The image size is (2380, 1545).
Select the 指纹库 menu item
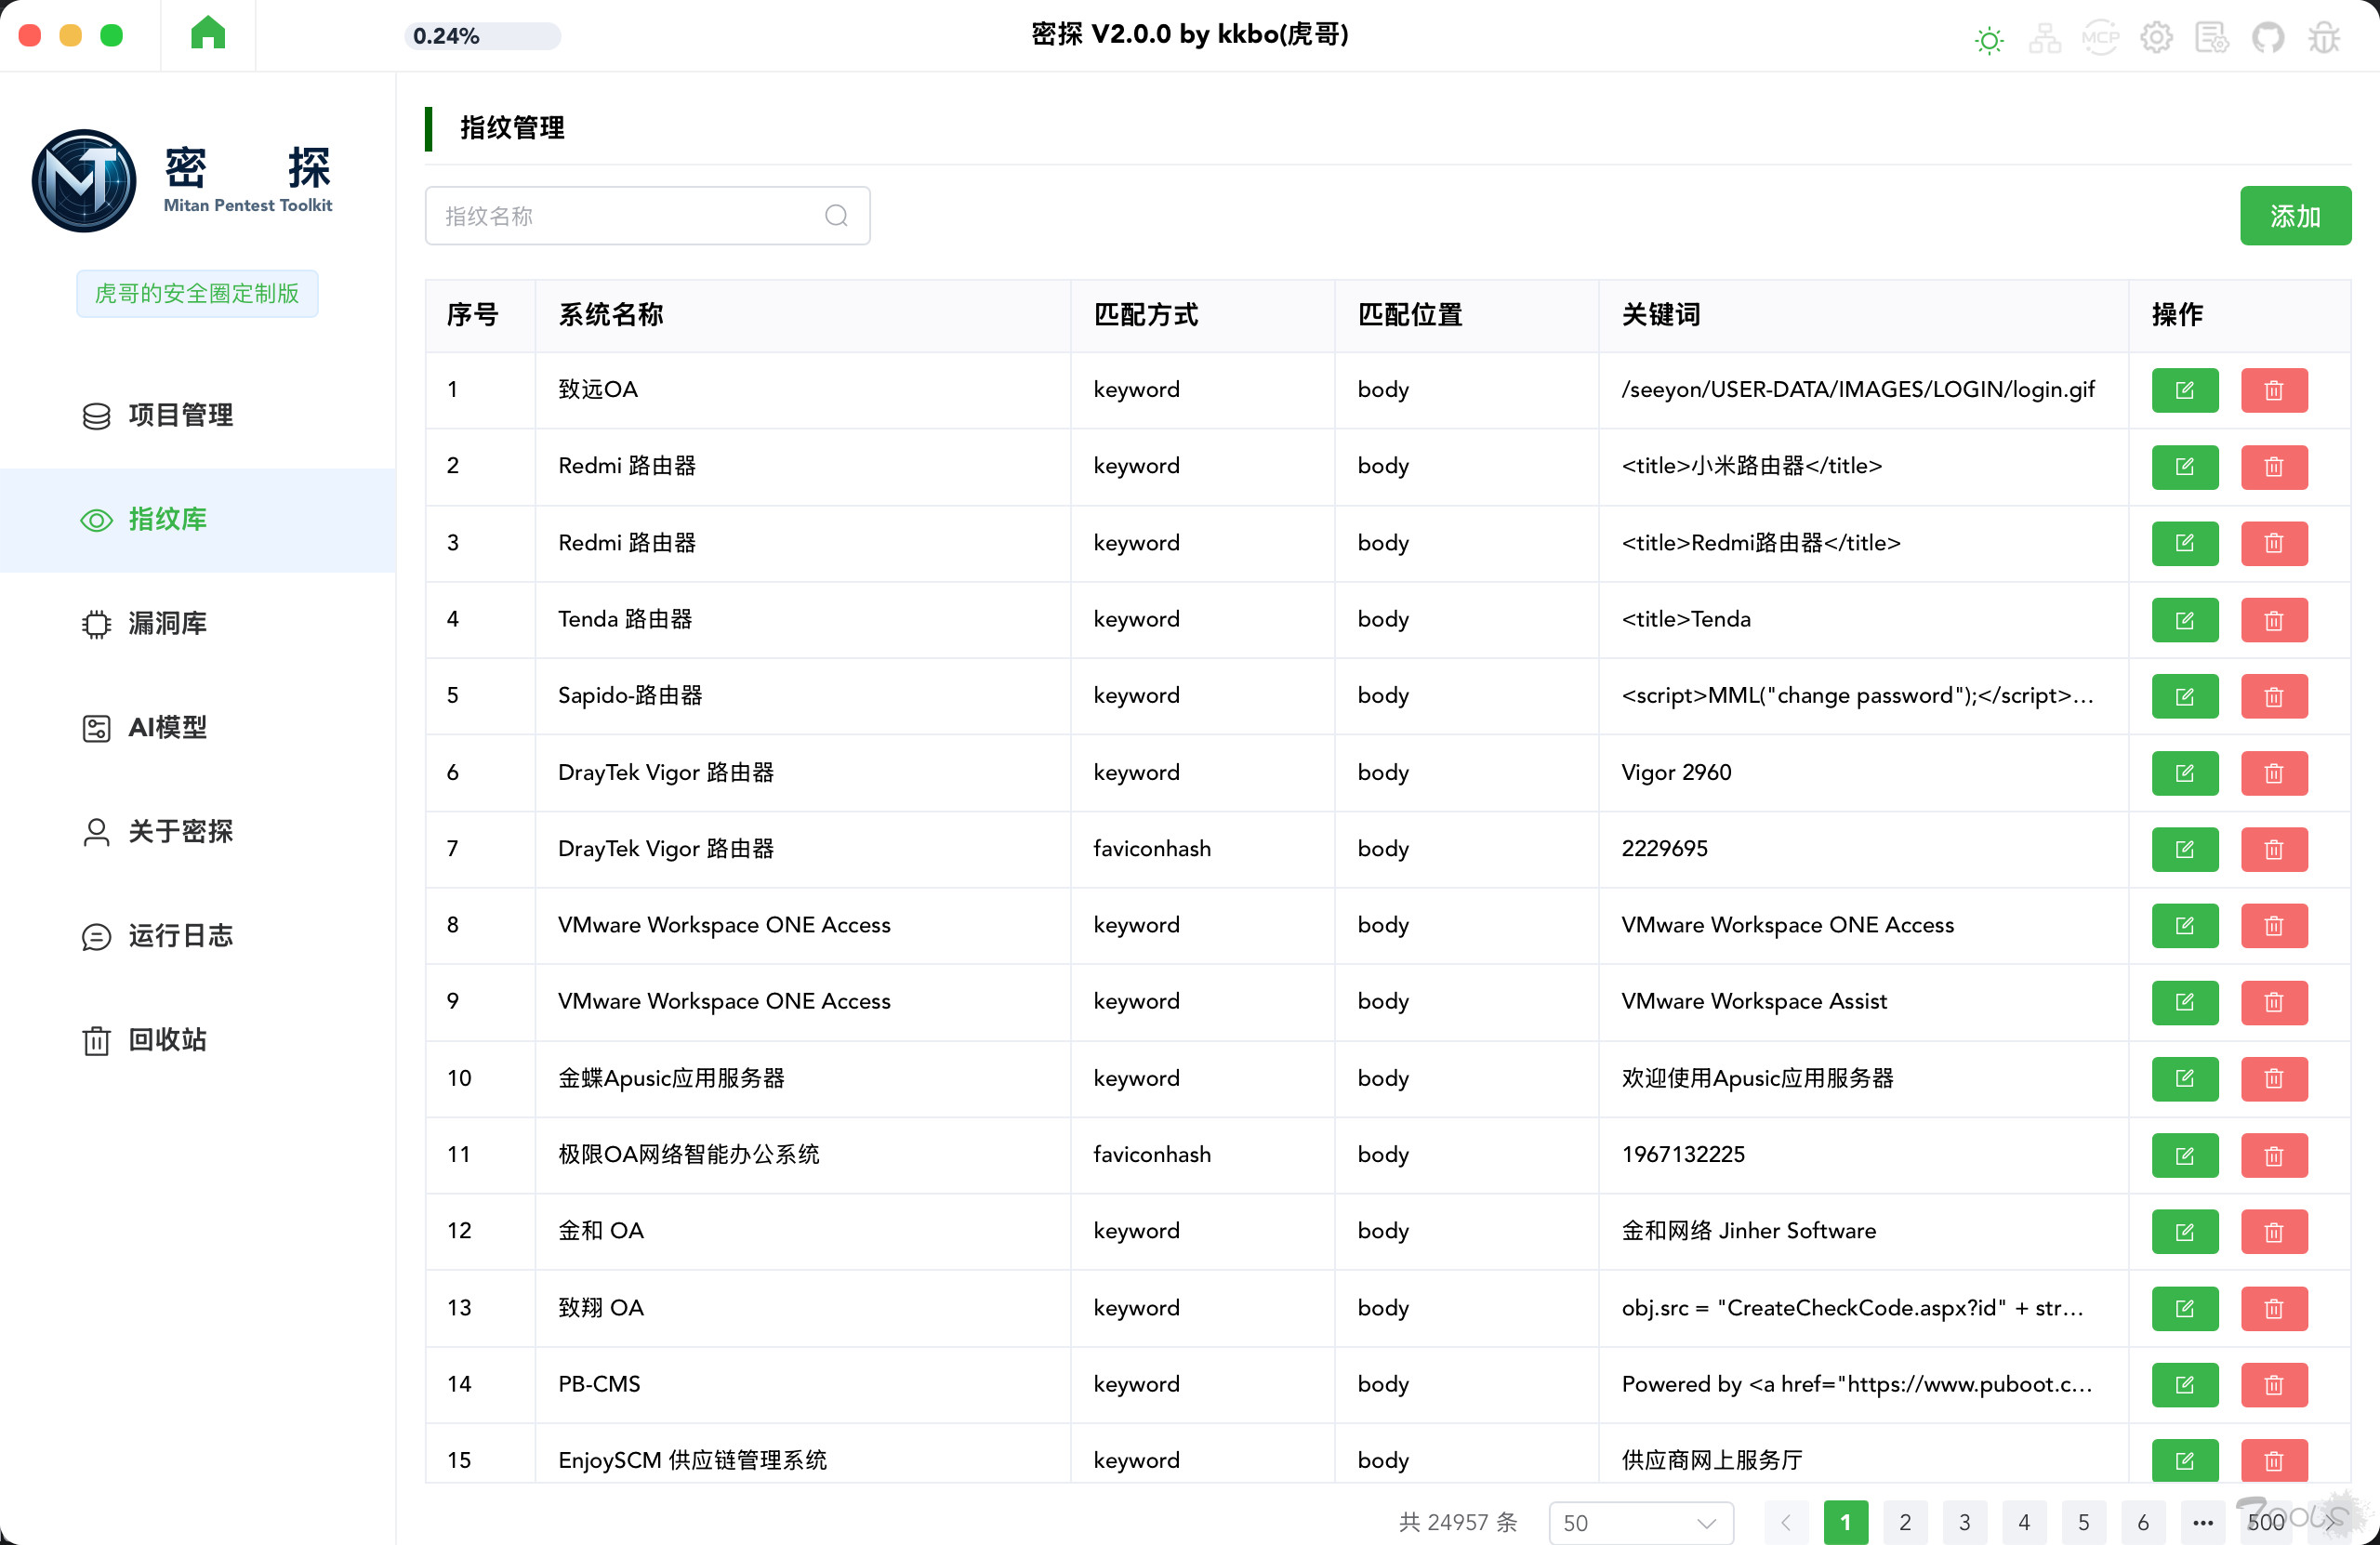(198, 520)
